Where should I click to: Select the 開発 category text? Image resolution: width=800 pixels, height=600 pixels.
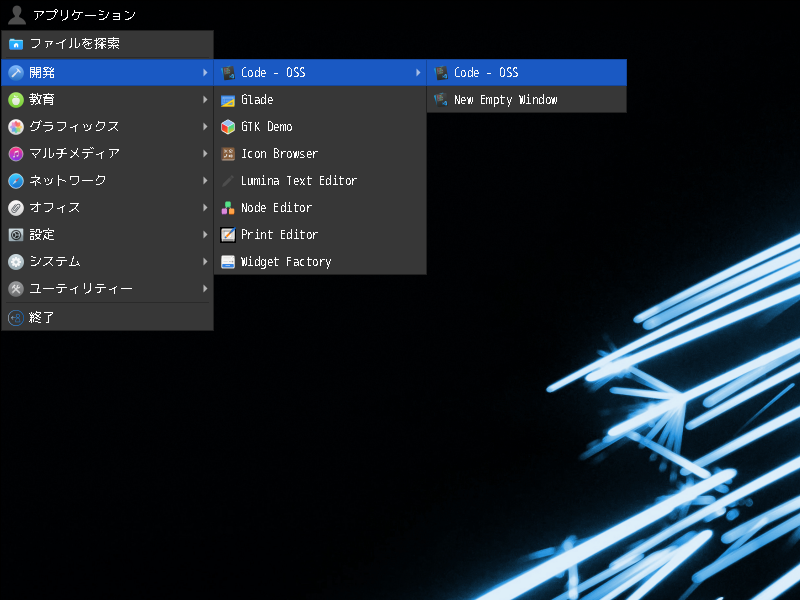pyautogui.click(x=42, y=72)
